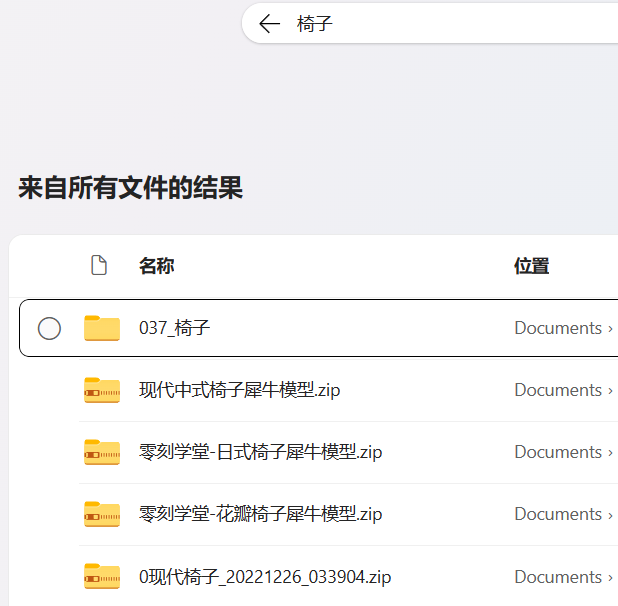Viewport: 618px width, 606px height.
Task: Open the file 0现代椅子_20221226_033904.zip
Action: [265, 577]
